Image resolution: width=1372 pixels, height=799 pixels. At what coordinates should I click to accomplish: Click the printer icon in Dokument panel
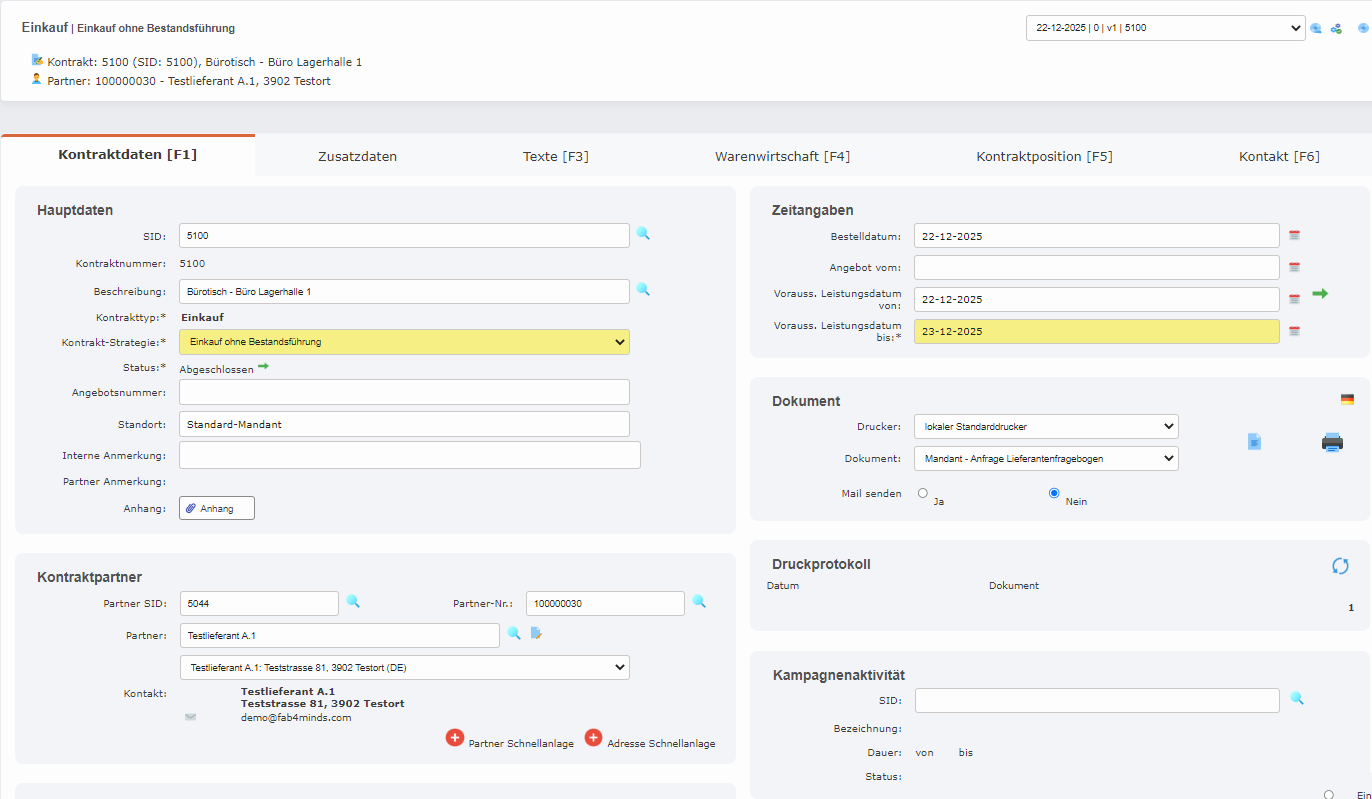point(1332,442)
